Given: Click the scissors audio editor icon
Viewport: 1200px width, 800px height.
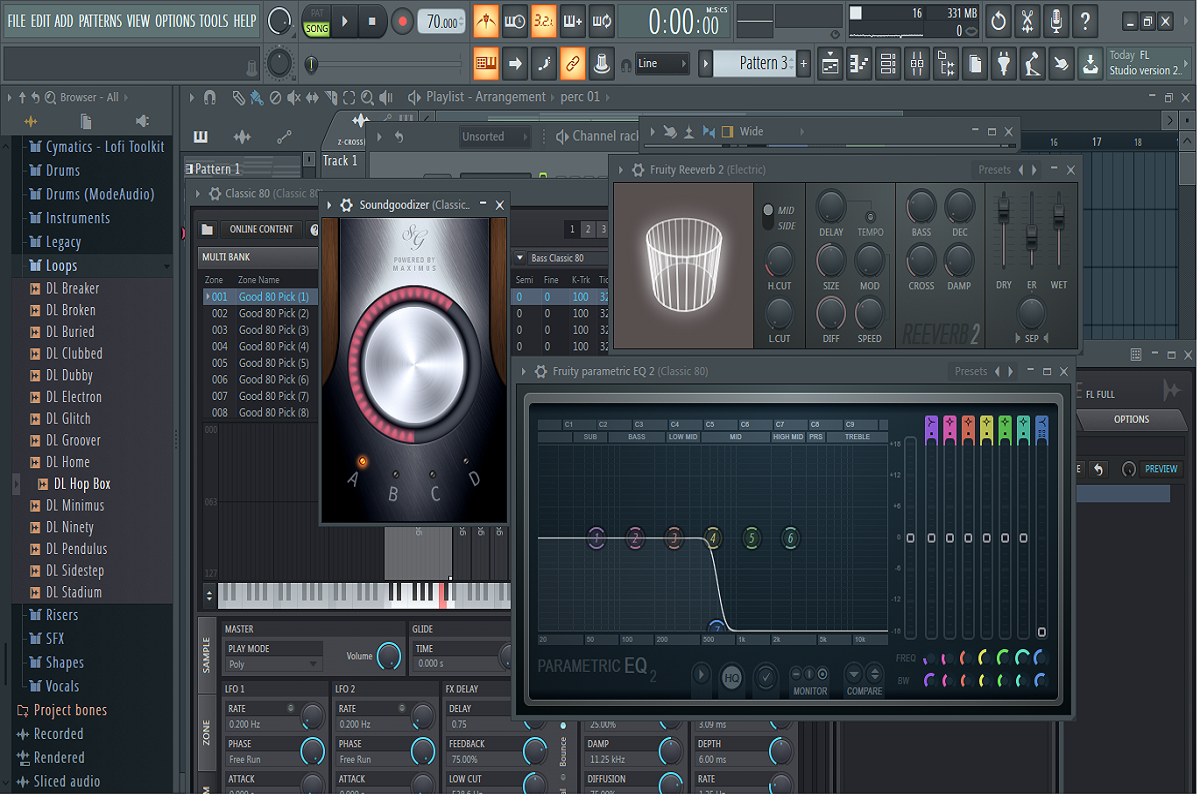Looking at the screenshot, I should (x=1027, y=21).
